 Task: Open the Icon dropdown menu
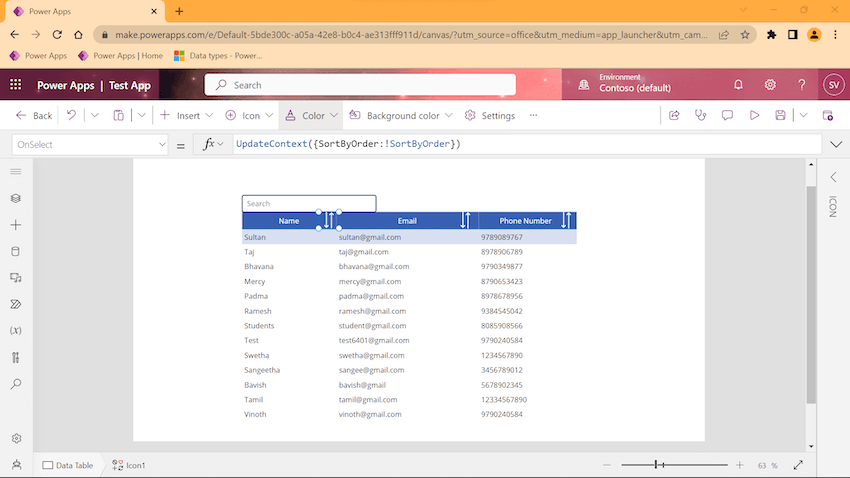[249, 115]
